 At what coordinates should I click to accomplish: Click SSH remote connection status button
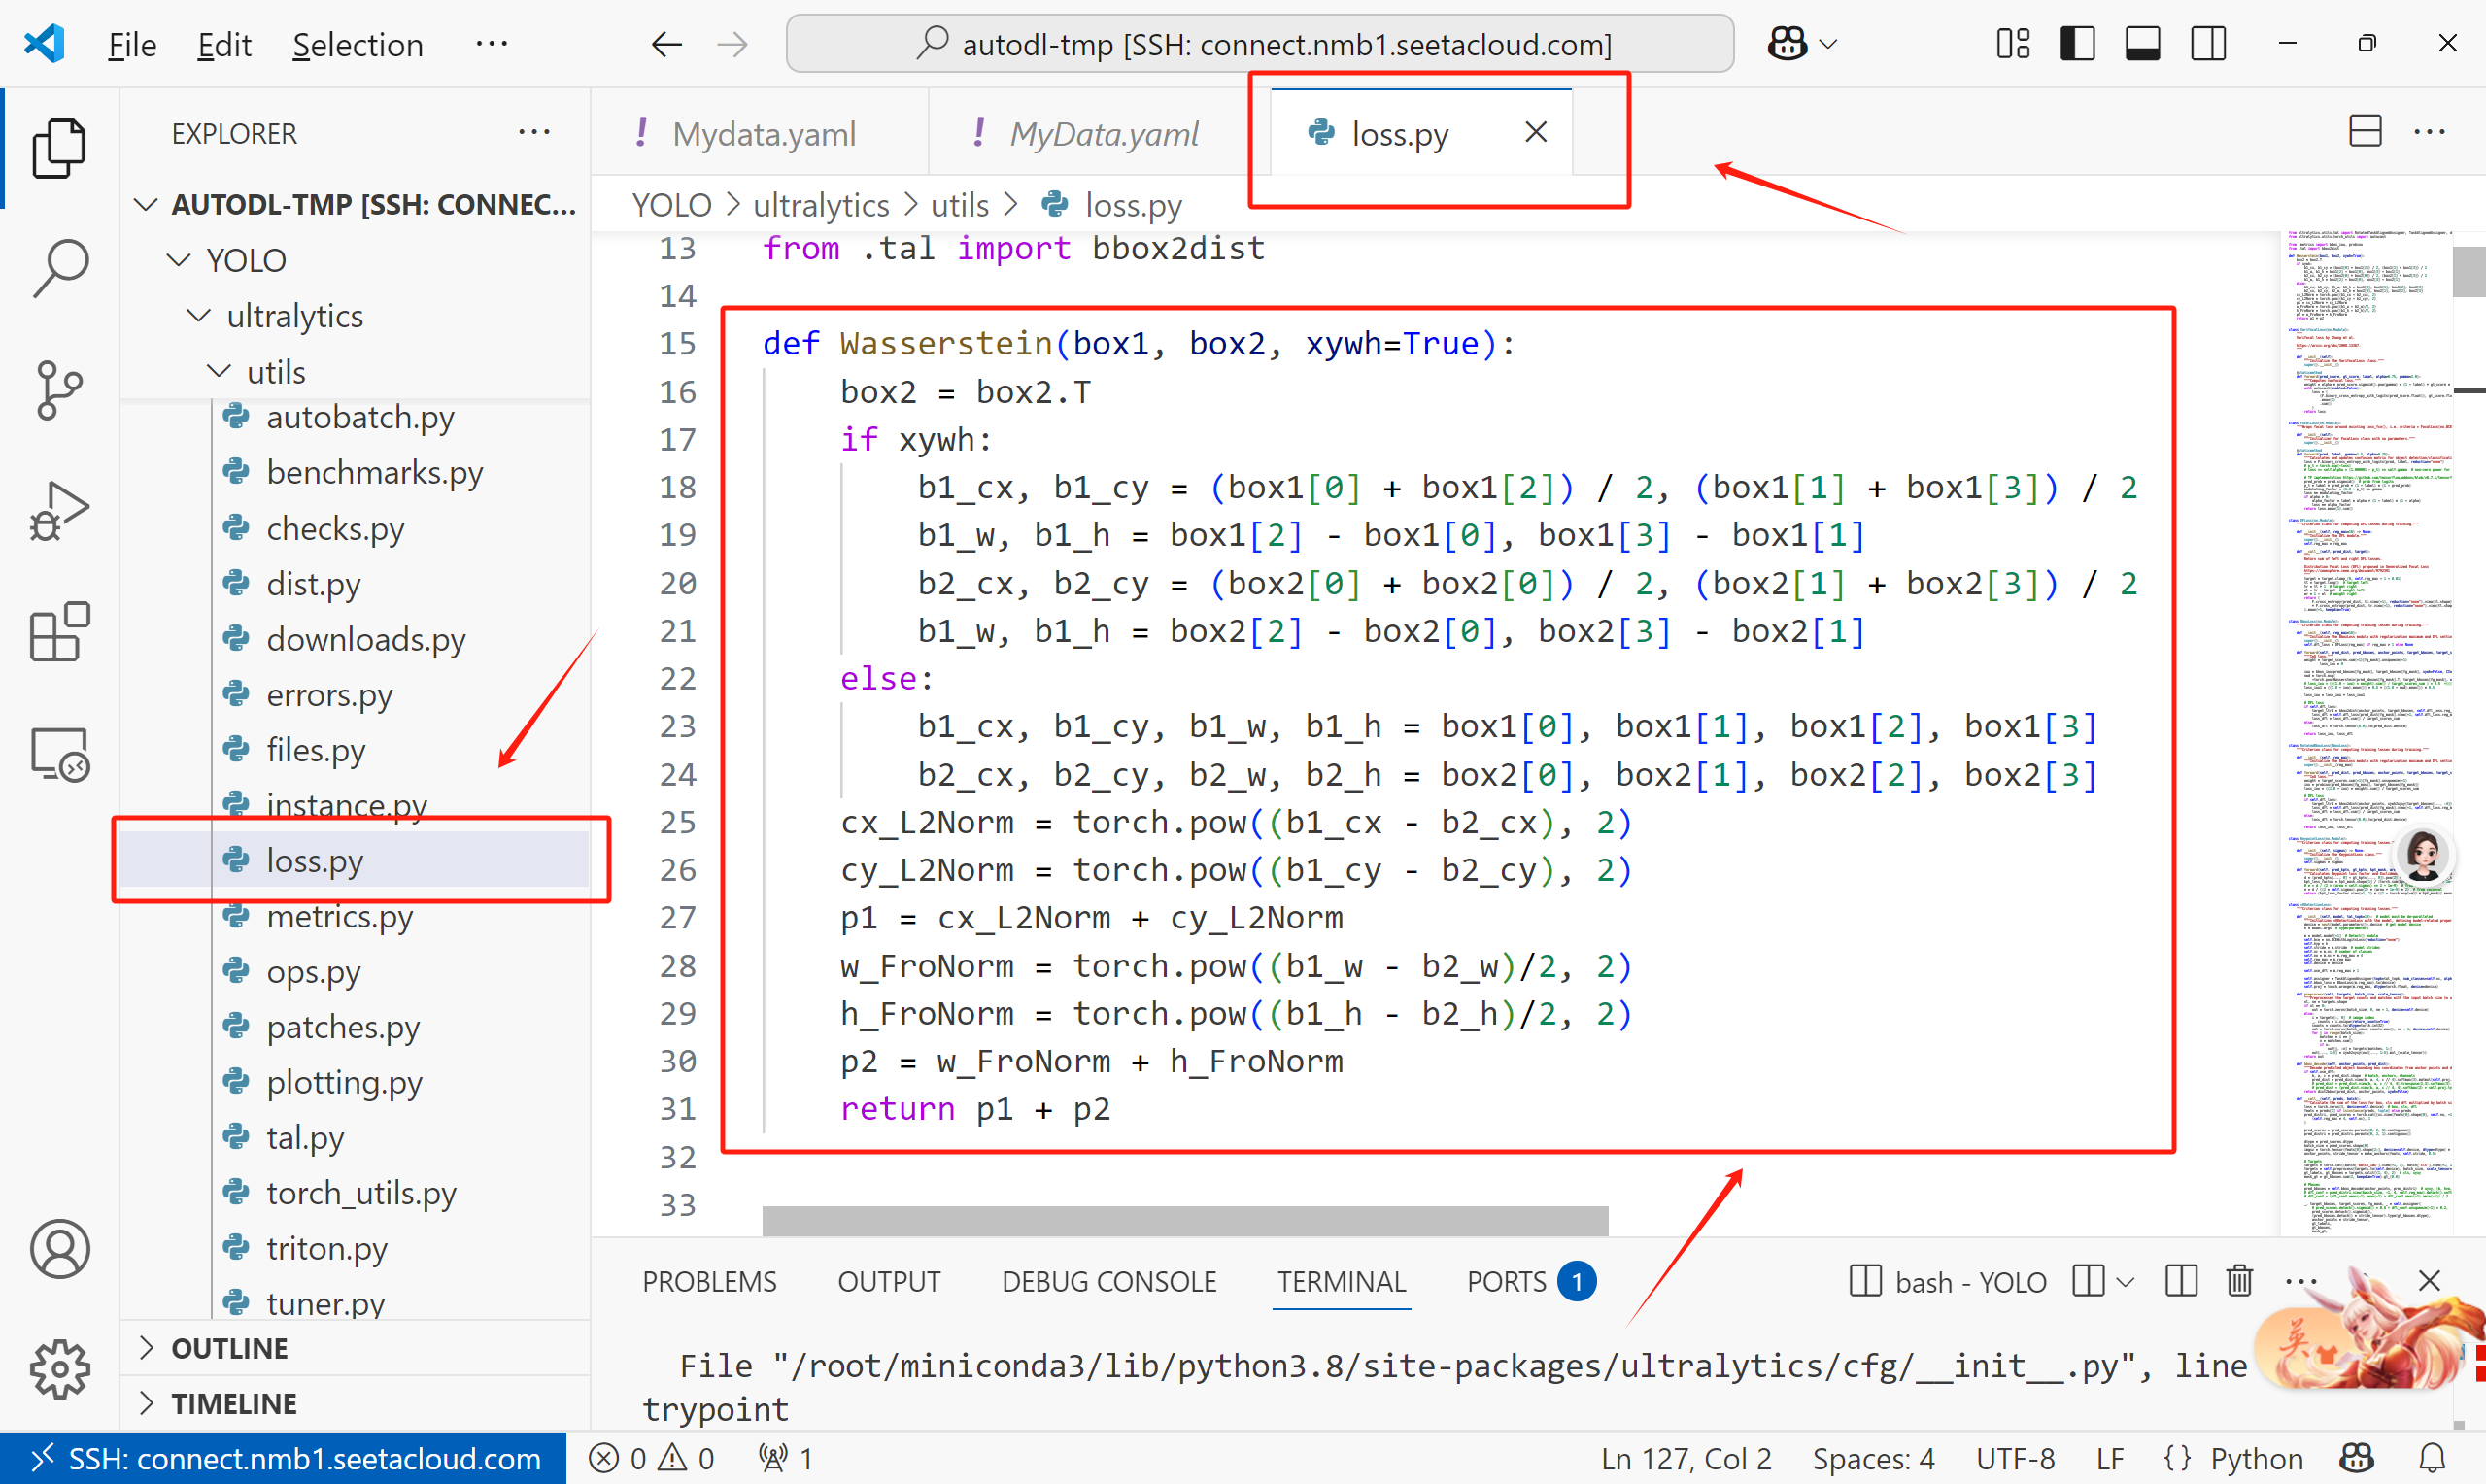pyautogui.click(x=284, y=1458)
